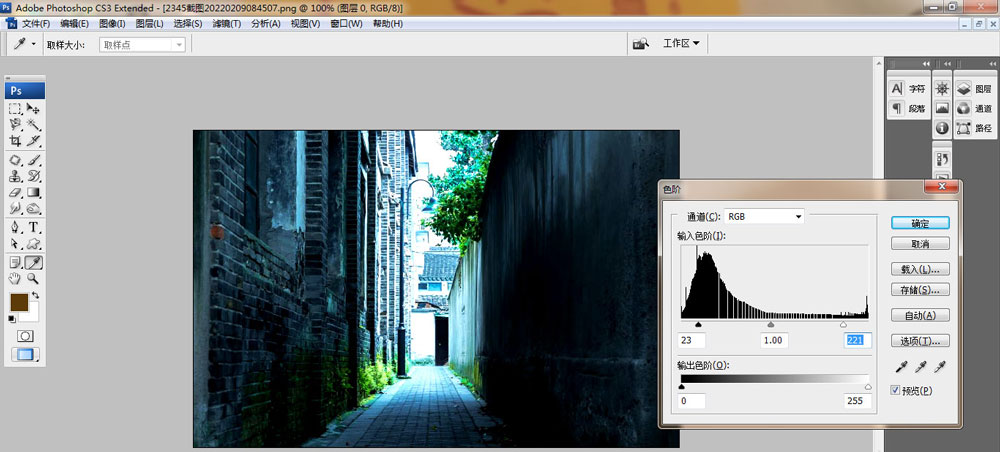Click the 确定 button in Levels
The height and width of the screenshot is (452, 1000).
pyautogui.click(x=919, y=223)
